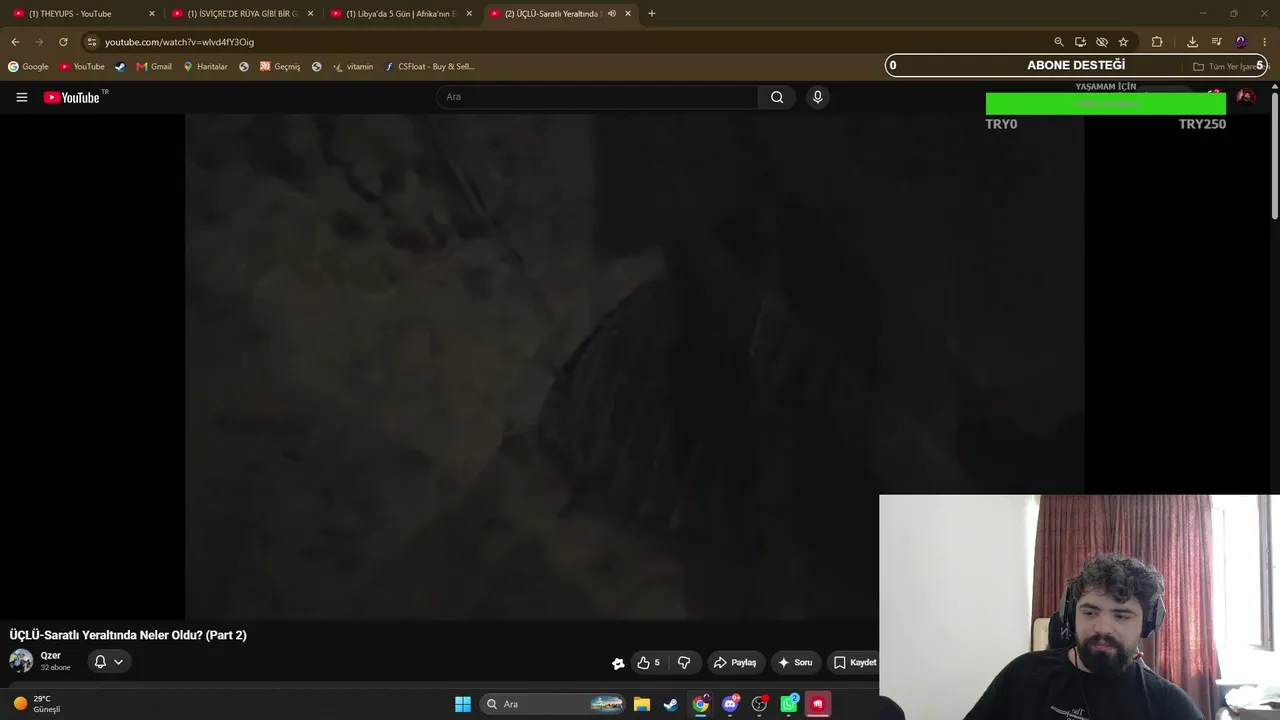Click the green subscriber goal progress bar
1280x720 pixels.
(x=1105, y=104)
